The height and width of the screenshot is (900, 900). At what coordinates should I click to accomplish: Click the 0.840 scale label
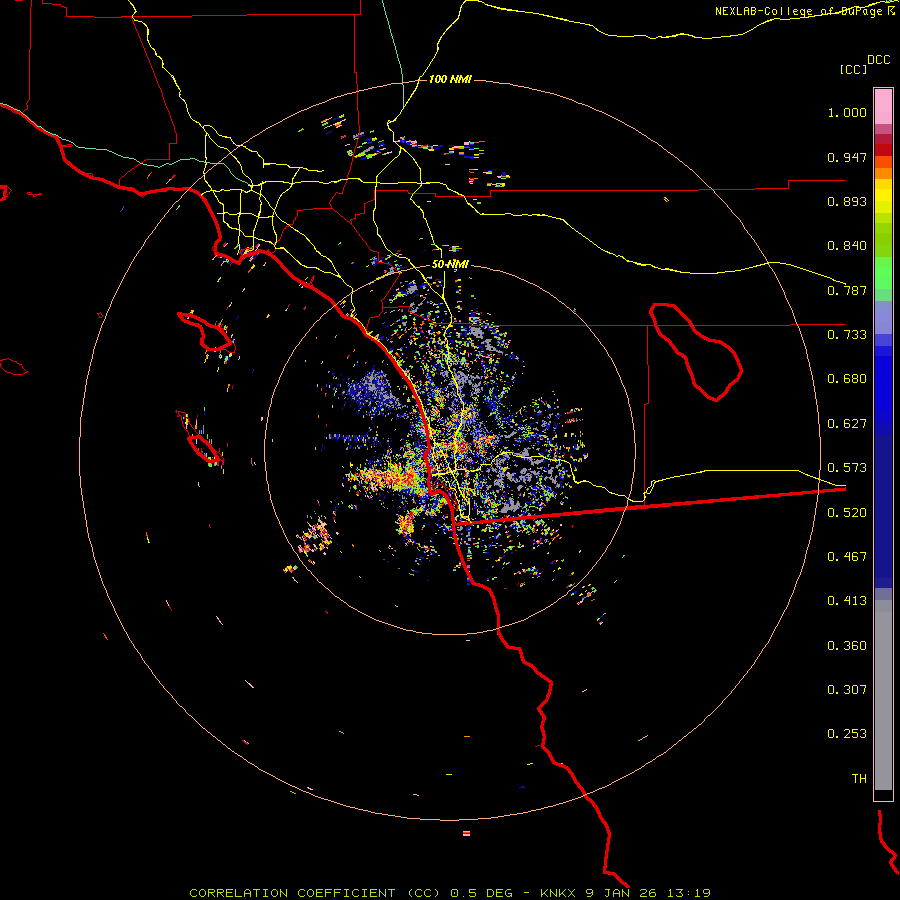pyautogui.click(x=847, y=246)
